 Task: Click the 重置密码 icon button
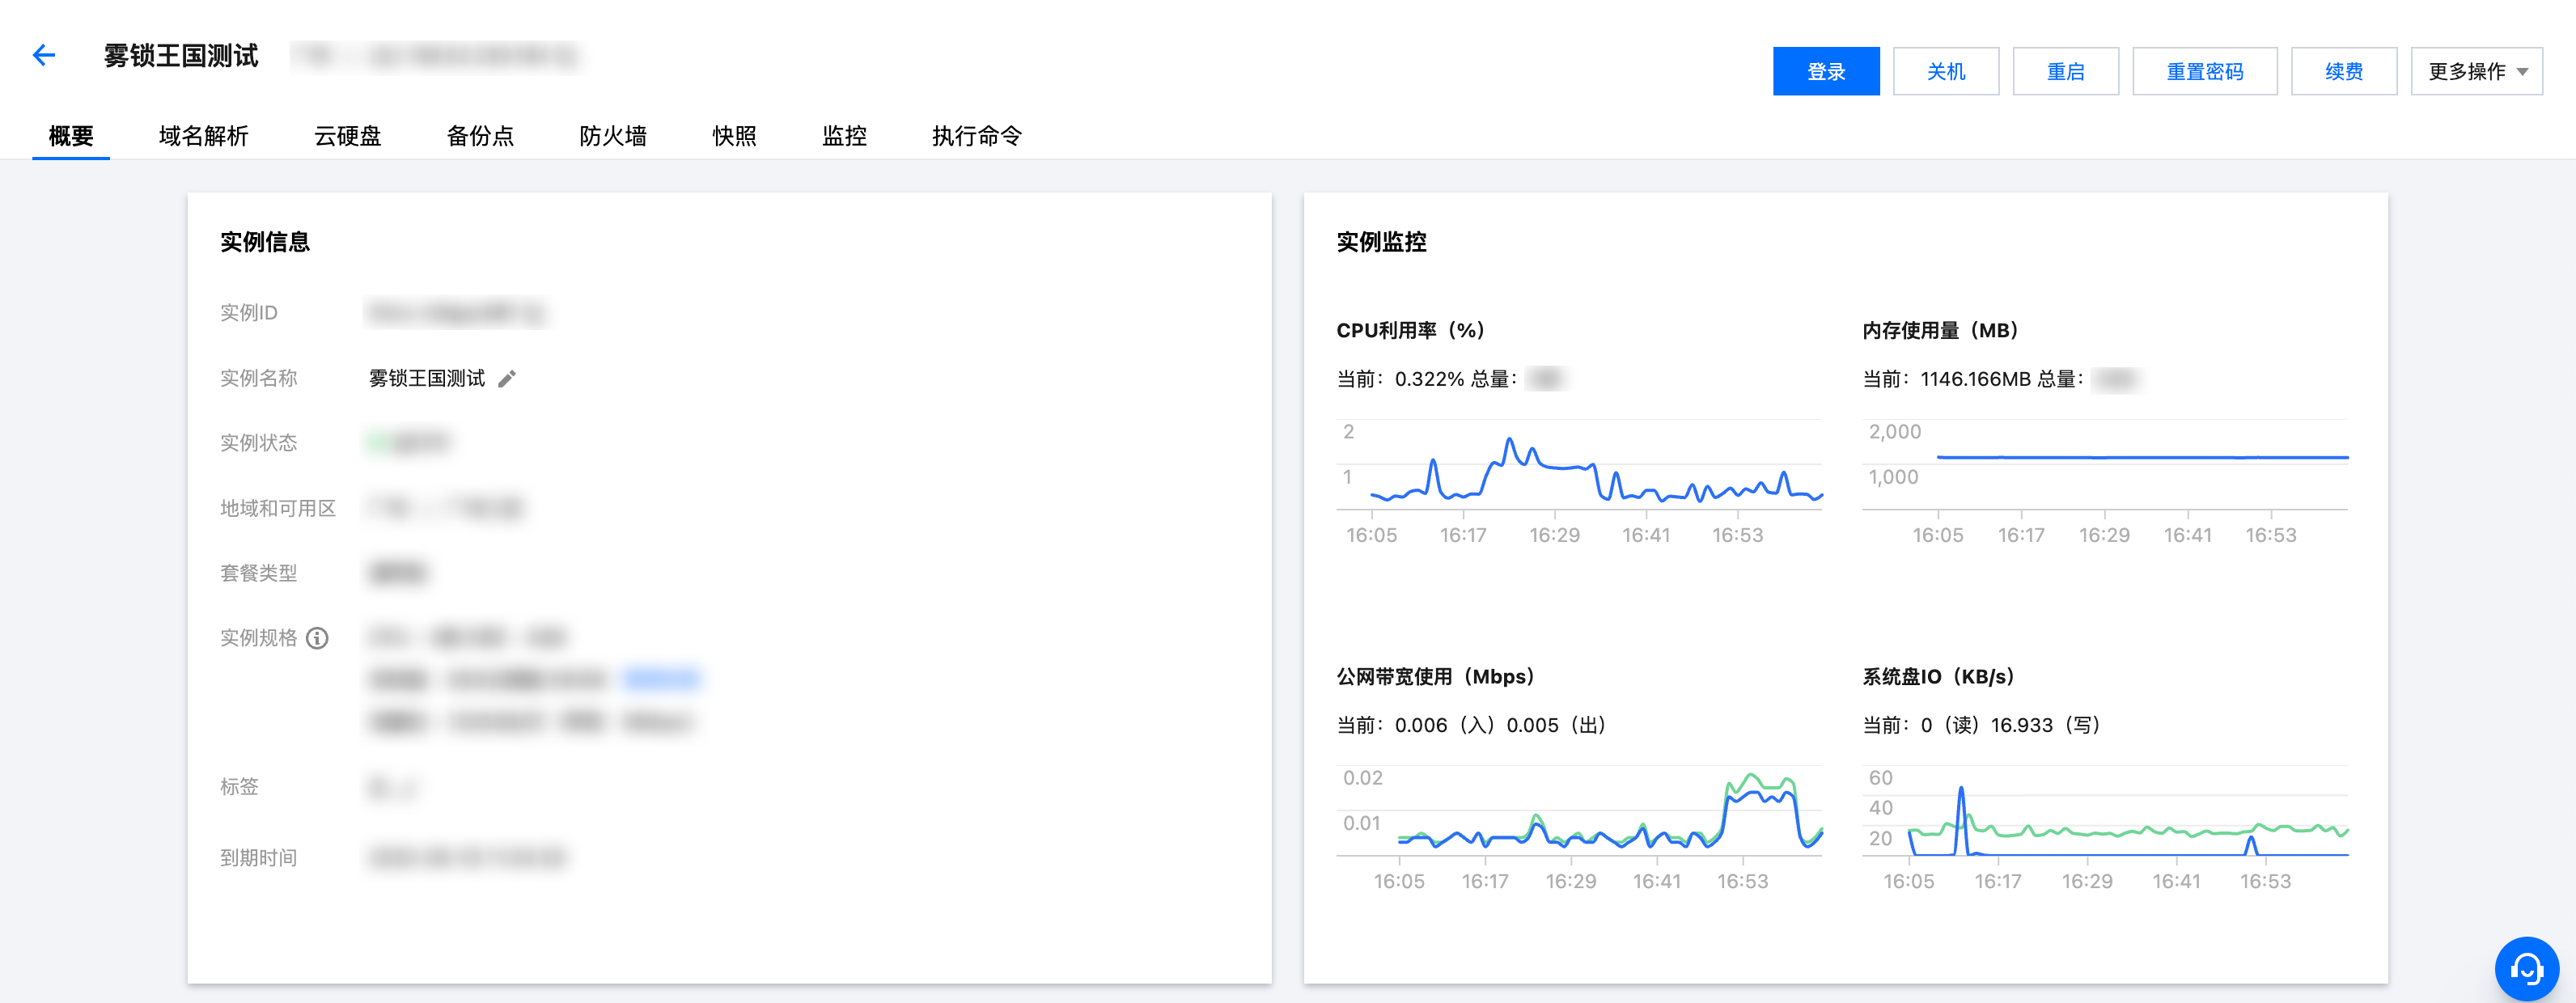(2203, 69)
